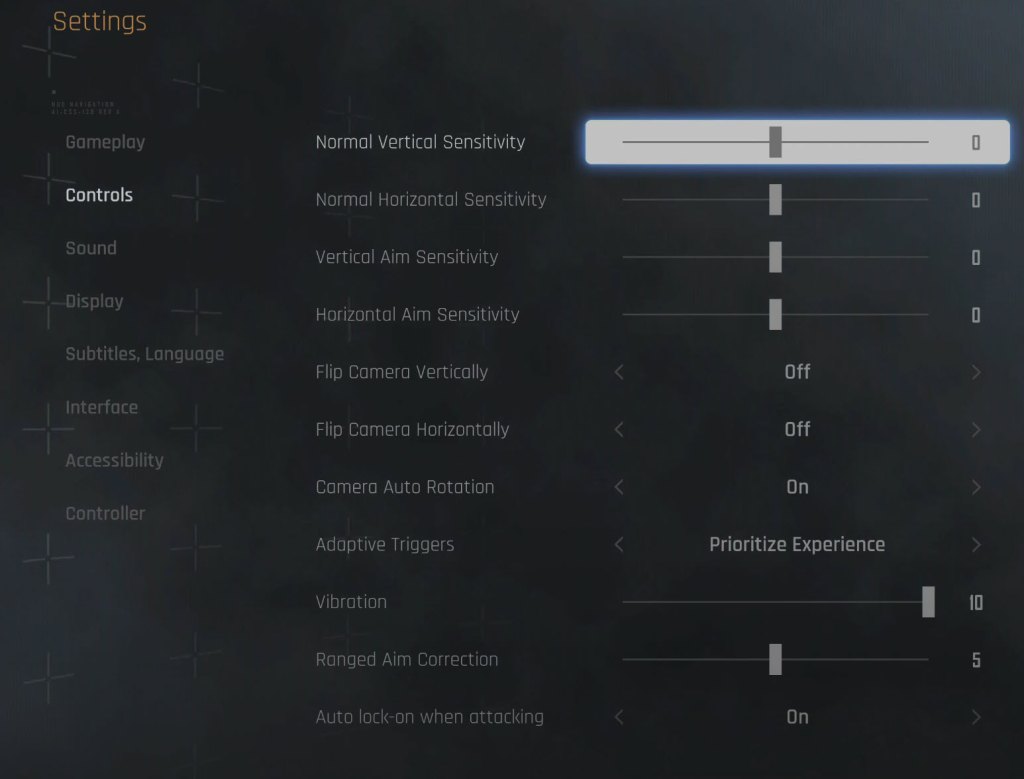Open the Display settings section
This screenshot has height=779, width=1024.
click(x=94, y=301)
